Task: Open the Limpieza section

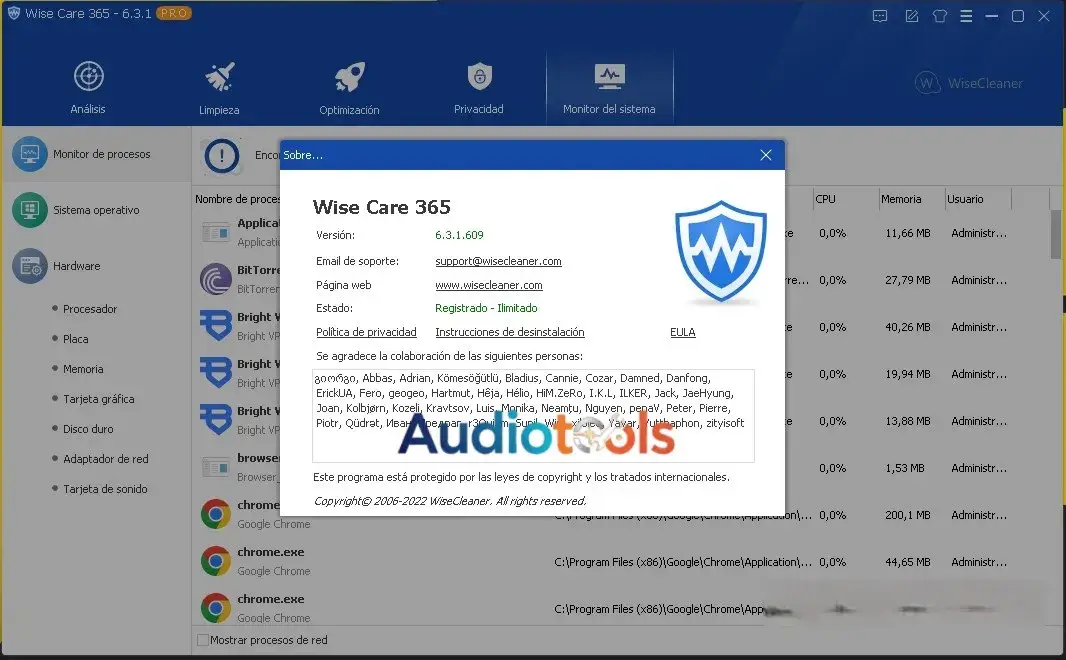Action: coord(219,87)
